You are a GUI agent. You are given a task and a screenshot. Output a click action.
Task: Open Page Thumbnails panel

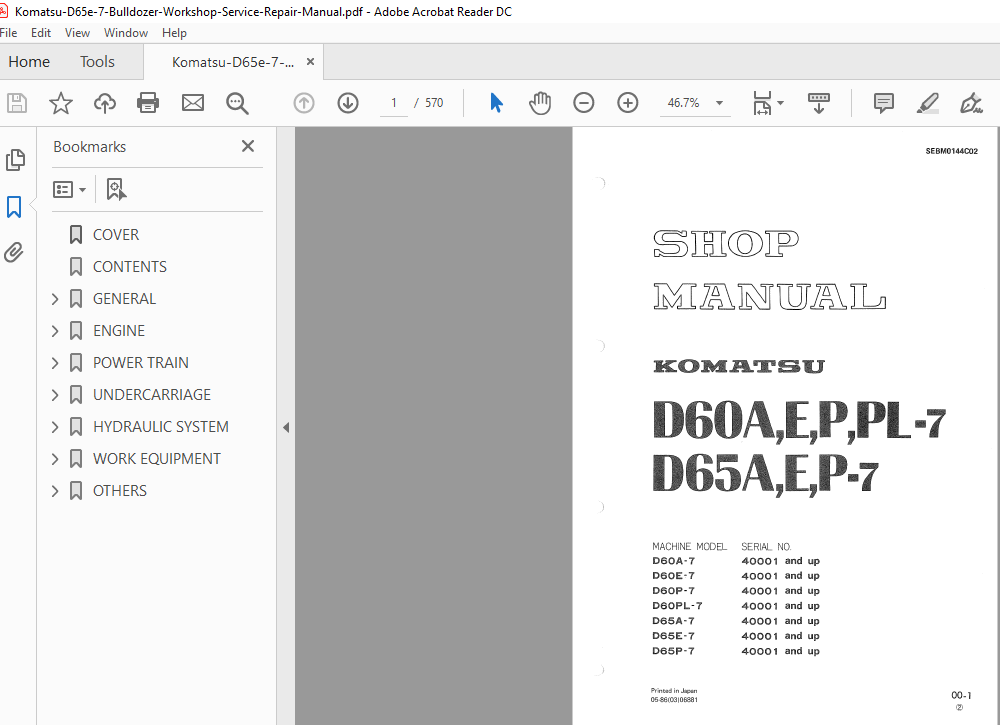tap(15, 160)
